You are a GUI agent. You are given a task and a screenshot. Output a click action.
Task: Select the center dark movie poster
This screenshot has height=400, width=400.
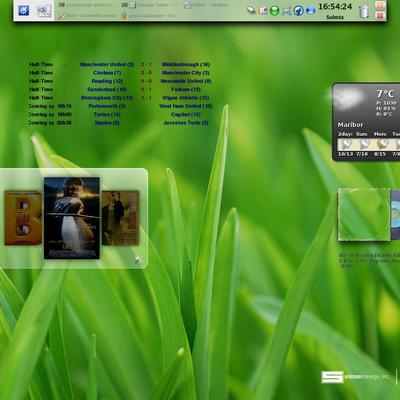coord(72,218)
